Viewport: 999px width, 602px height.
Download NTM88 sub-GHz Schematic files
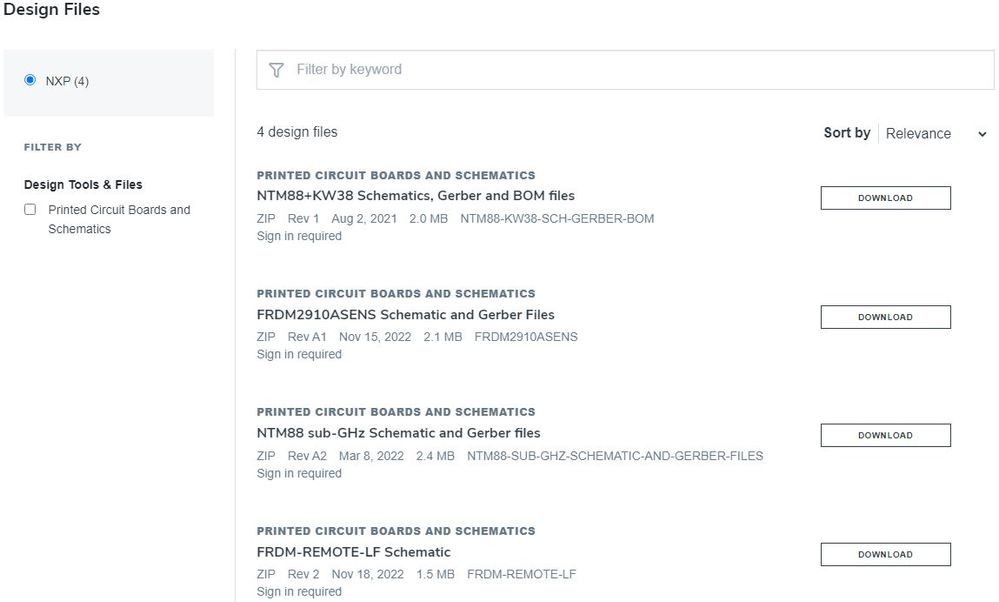pyautogui.click(x=885, y=435)
